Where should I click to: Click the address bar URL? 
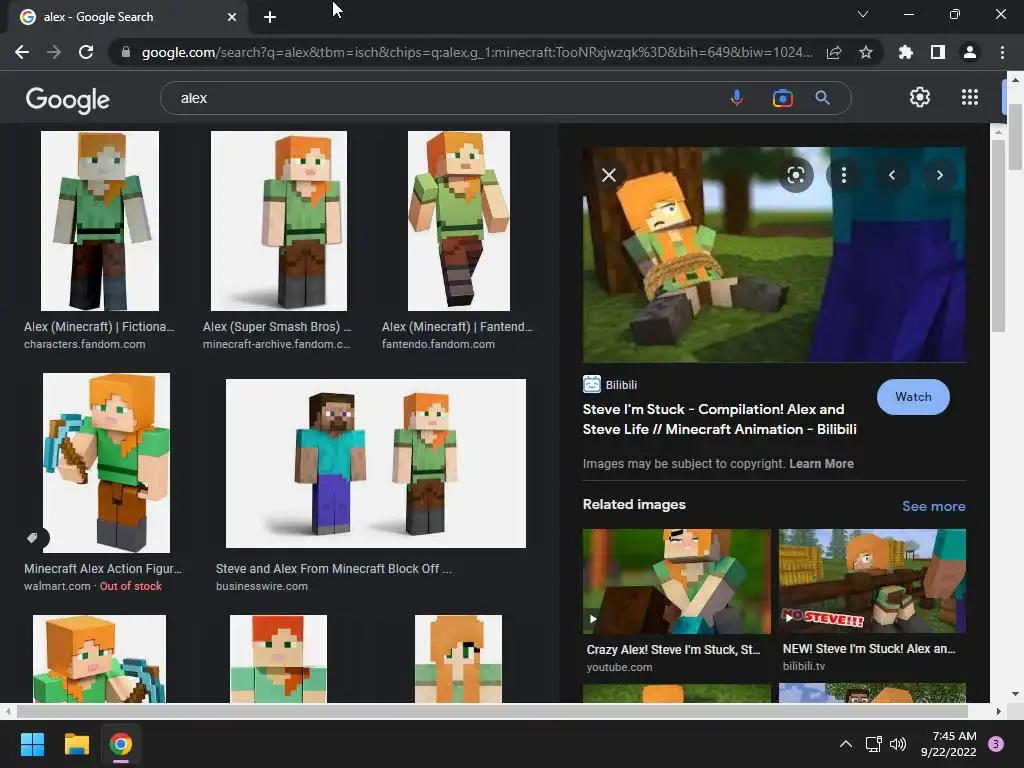477,52
